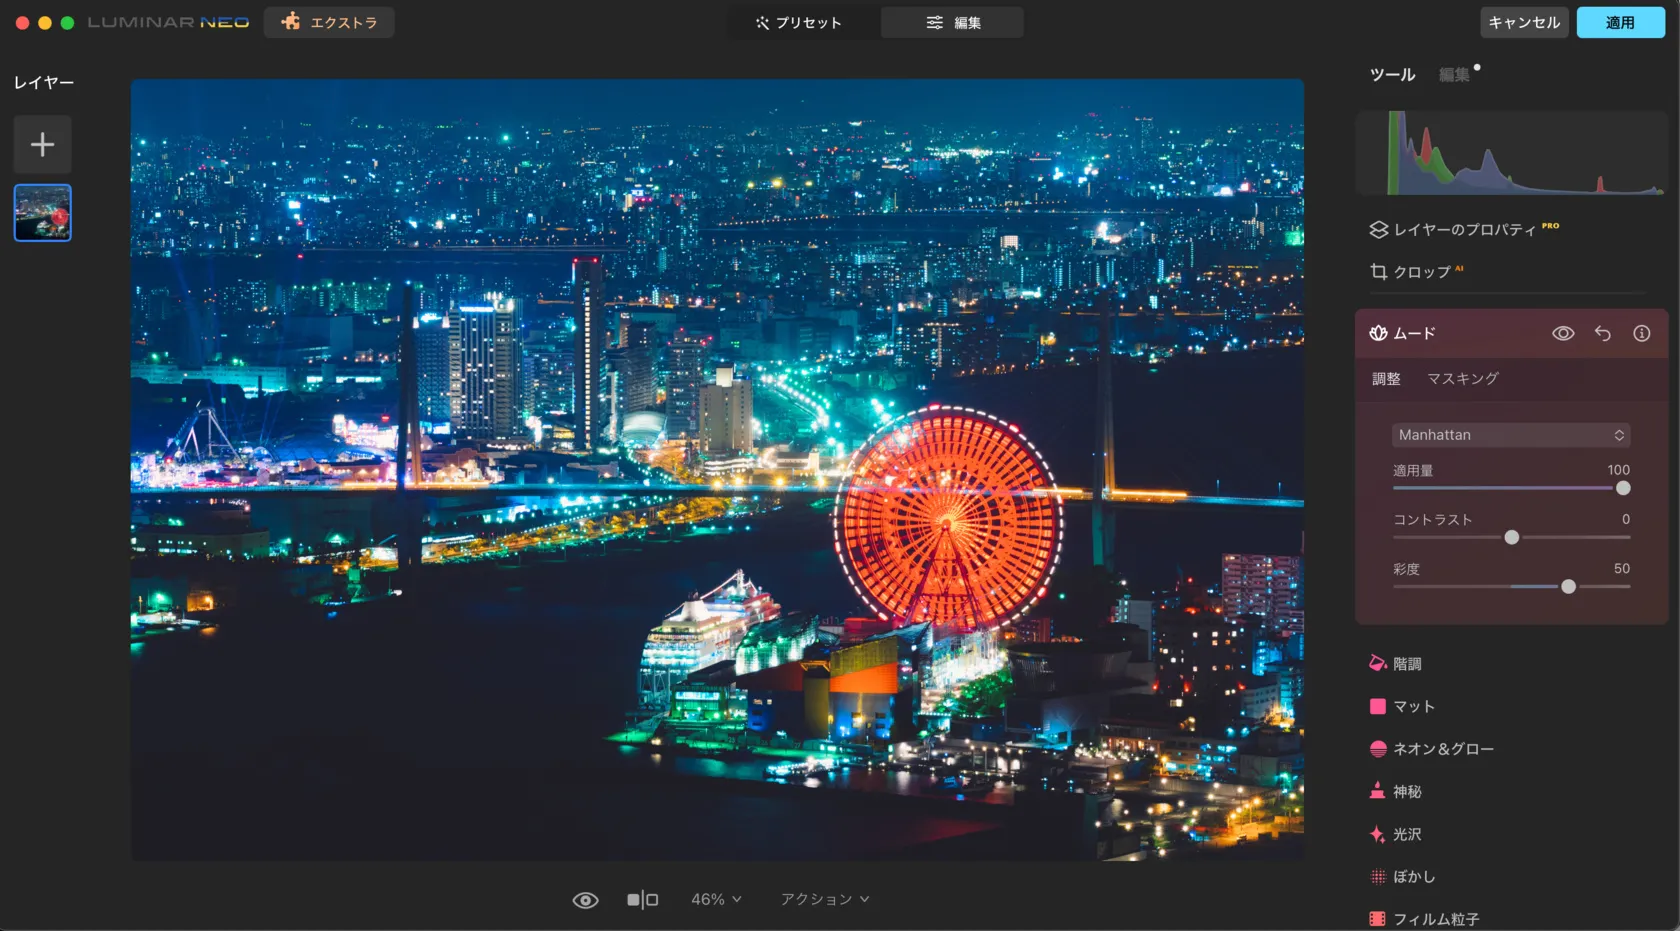Click the add layer plus button
This screenshot has height=931, width=1680.
pyautogui.click(x=42, y=145)
